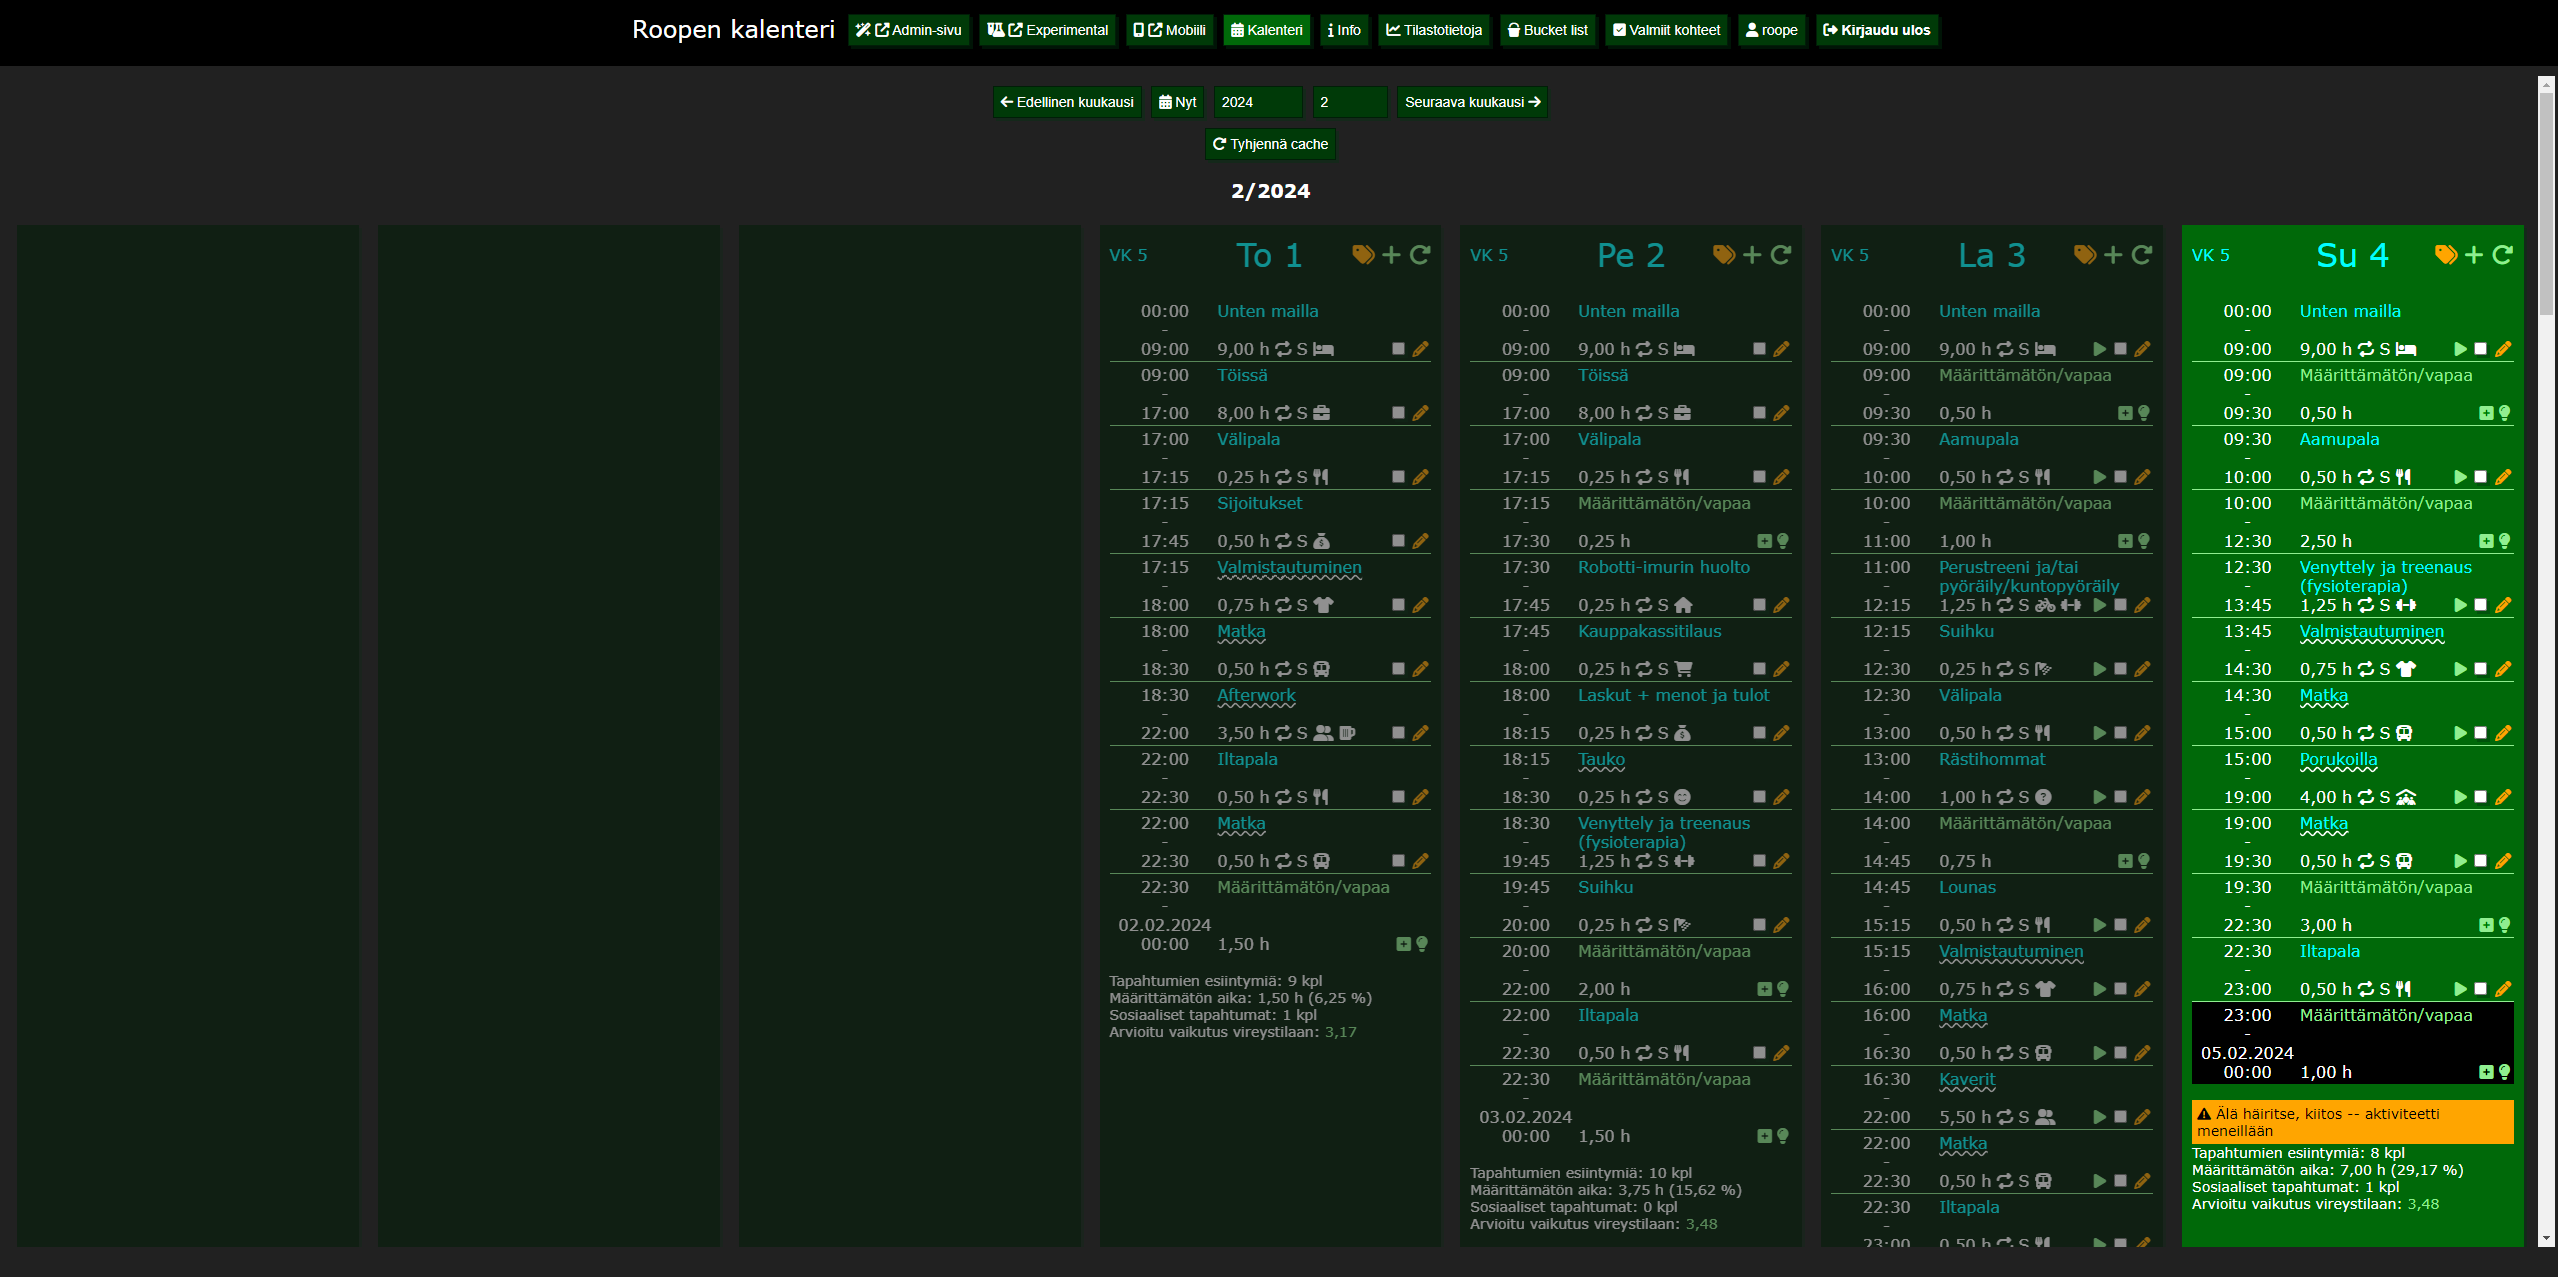Image resolution: width=2558 pixels, height=1277 pixels.
Task: Stop the Unten mailla event on To 1
Action: coord(1399,349)
